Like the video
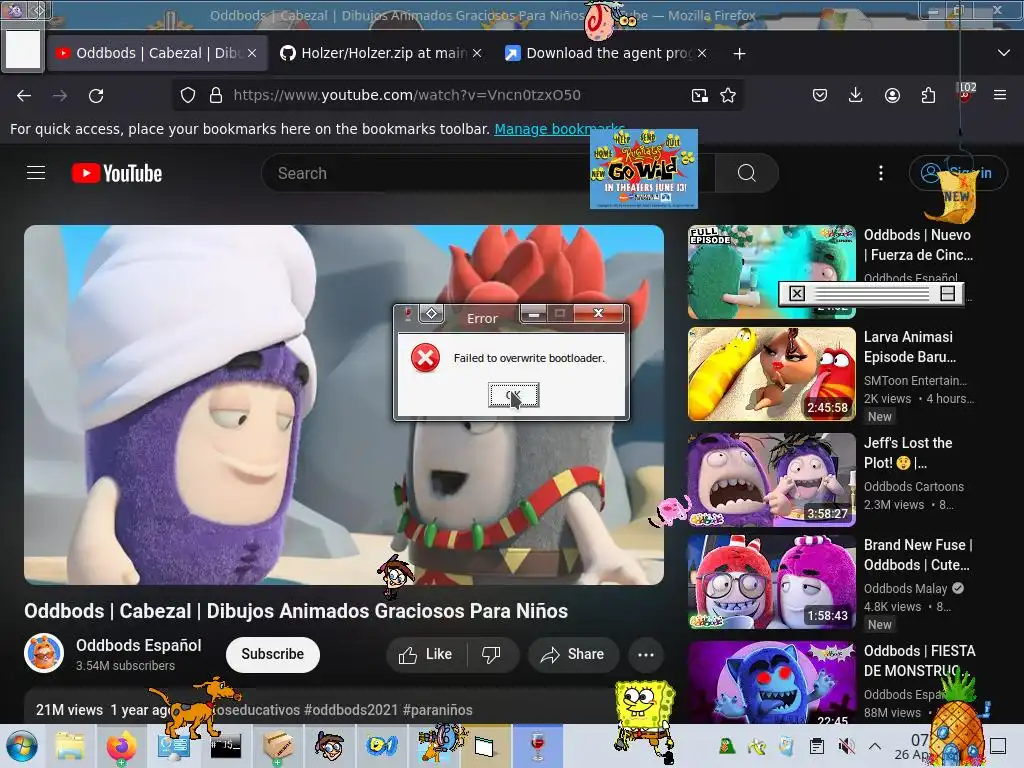The image size is (1024, 768). point(426,654)
